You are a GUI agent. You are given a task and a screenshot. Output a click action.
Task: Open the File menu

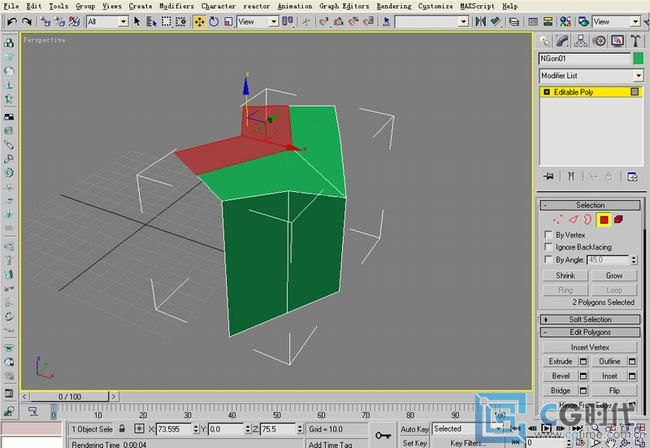[x=11, y=6]
